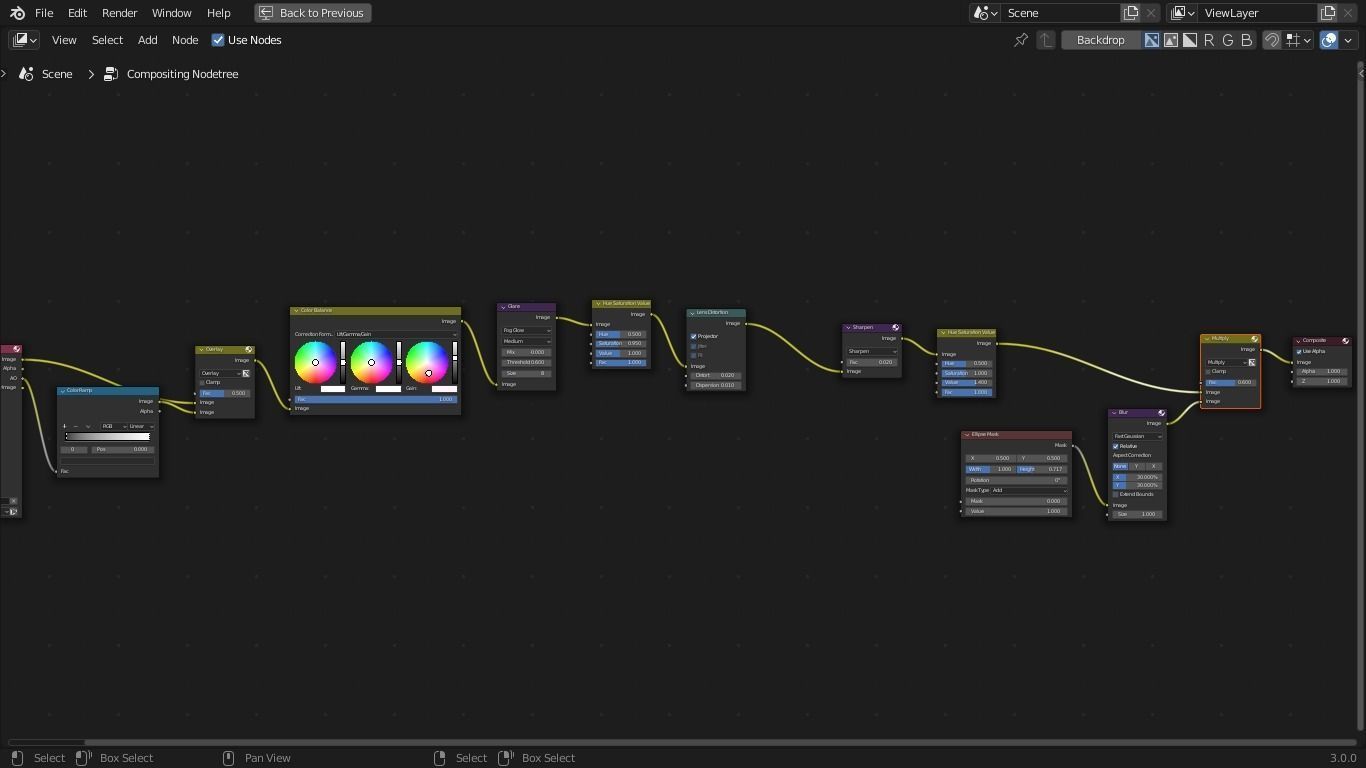Open the overlays options dropdown arrow
The width and height of the screenshot is (1366, 768).
point(1348,40)
